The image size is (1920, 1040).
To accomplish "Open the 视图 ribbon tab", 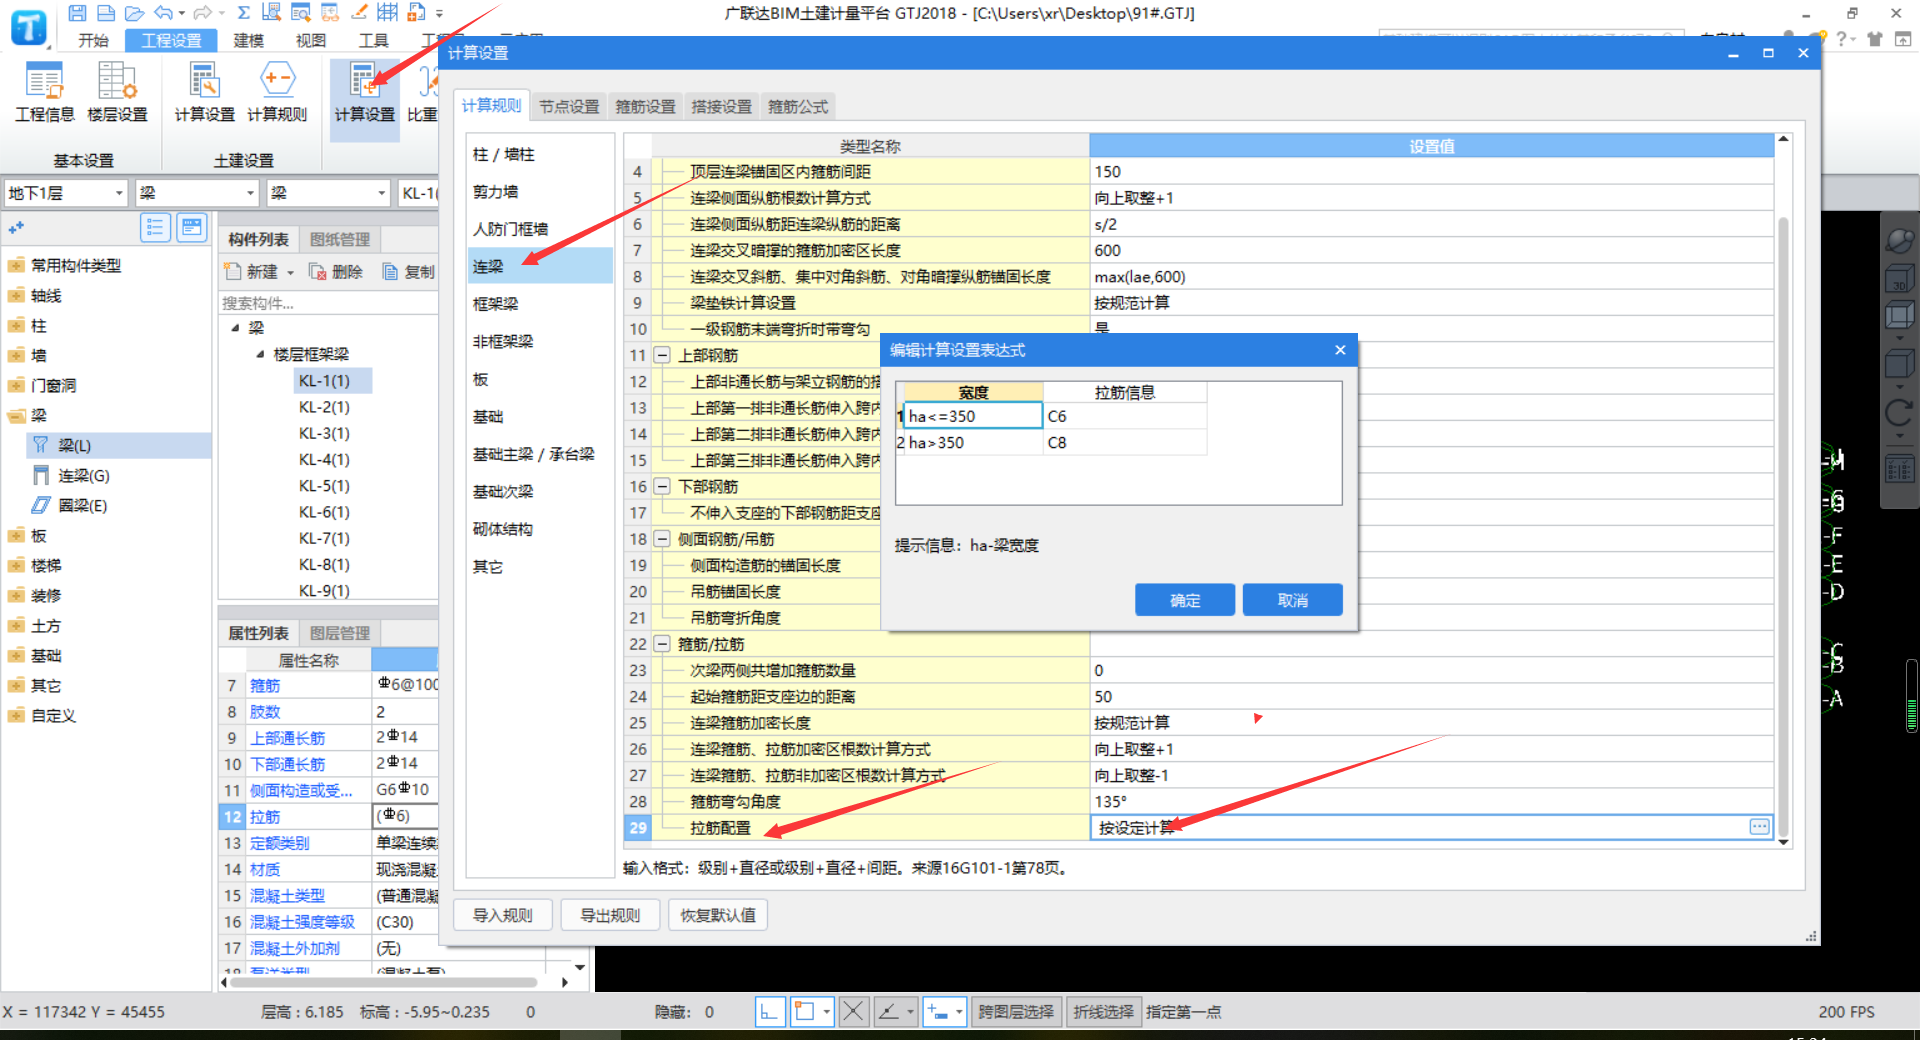I will 310,40.
